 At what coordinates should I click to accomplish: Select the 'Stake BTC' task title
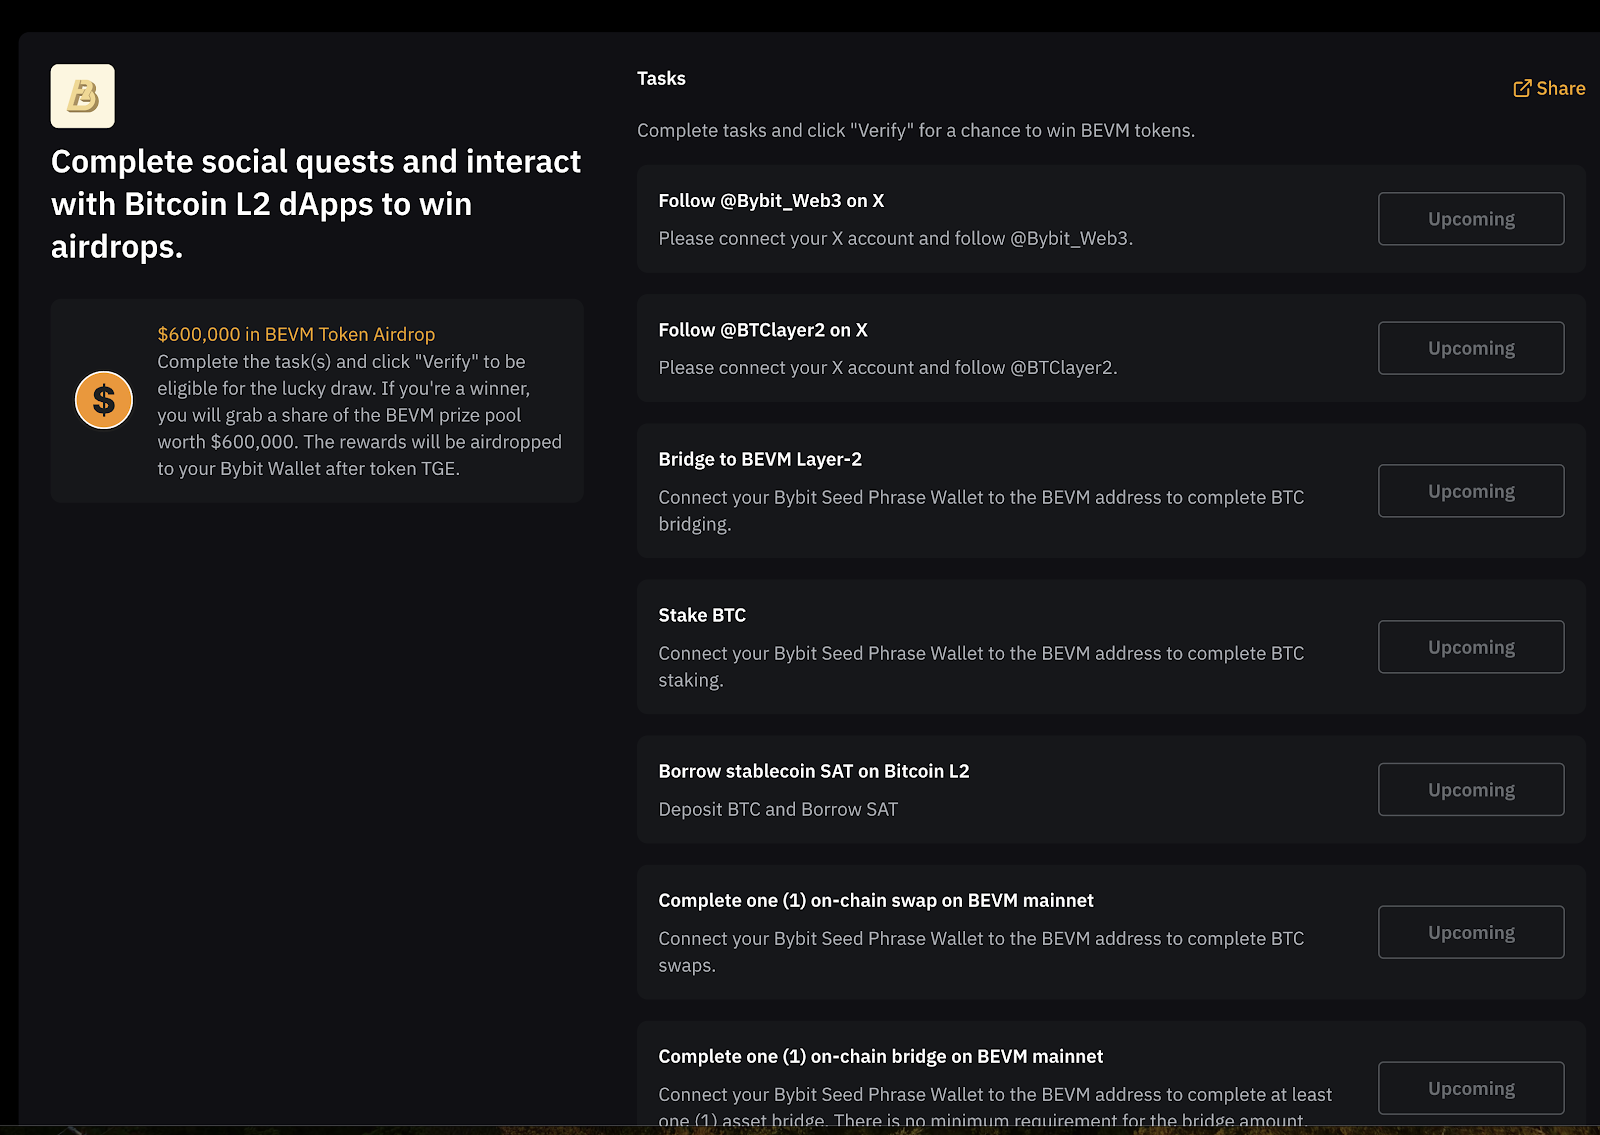(702, 616)
